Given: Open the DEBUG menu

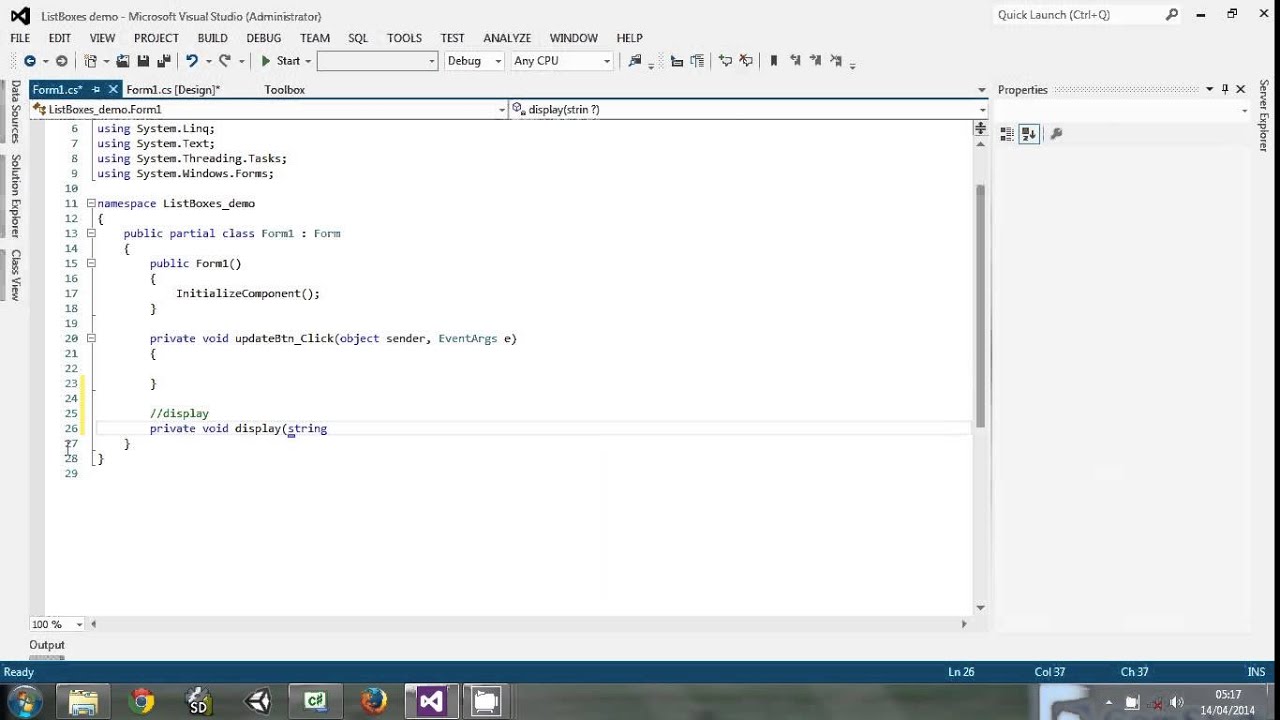Looking at the screenshot, I should tap(264, 38).
